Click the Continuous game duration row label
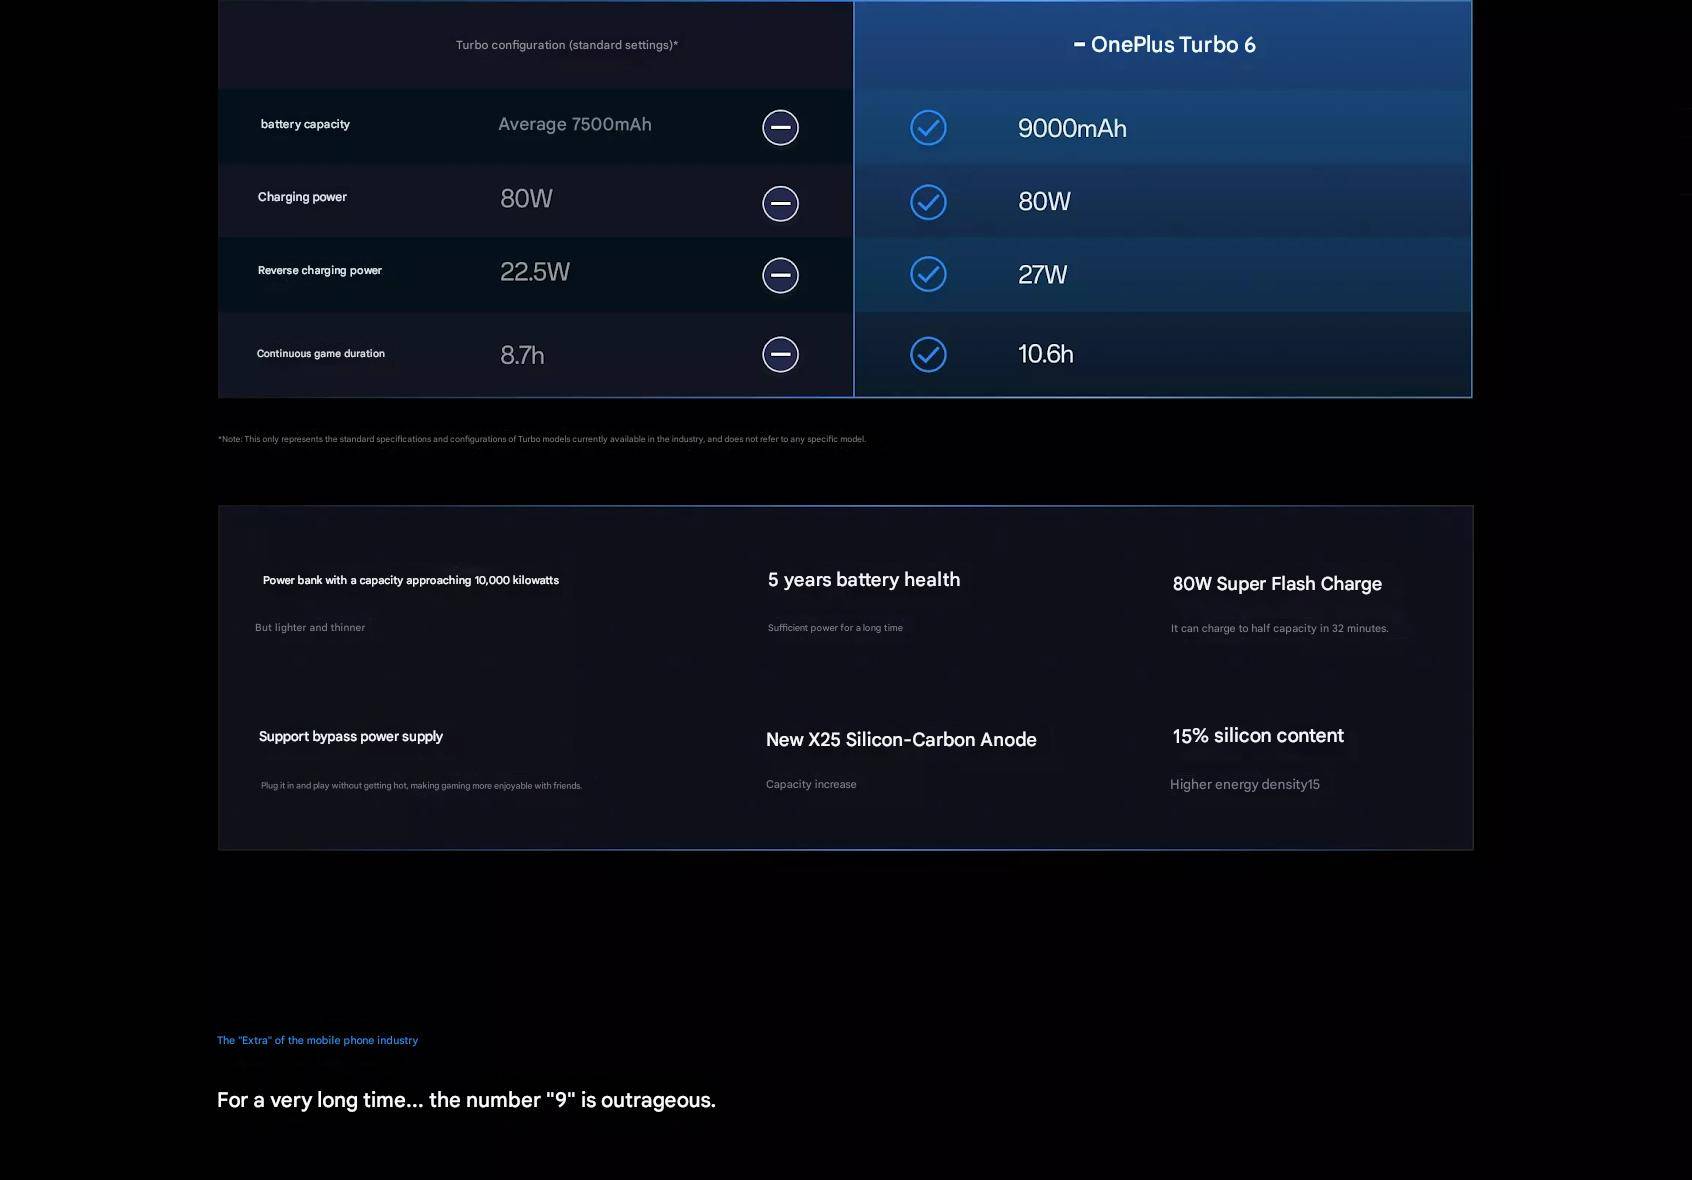 pyautogui.click(x=320, y=353)
